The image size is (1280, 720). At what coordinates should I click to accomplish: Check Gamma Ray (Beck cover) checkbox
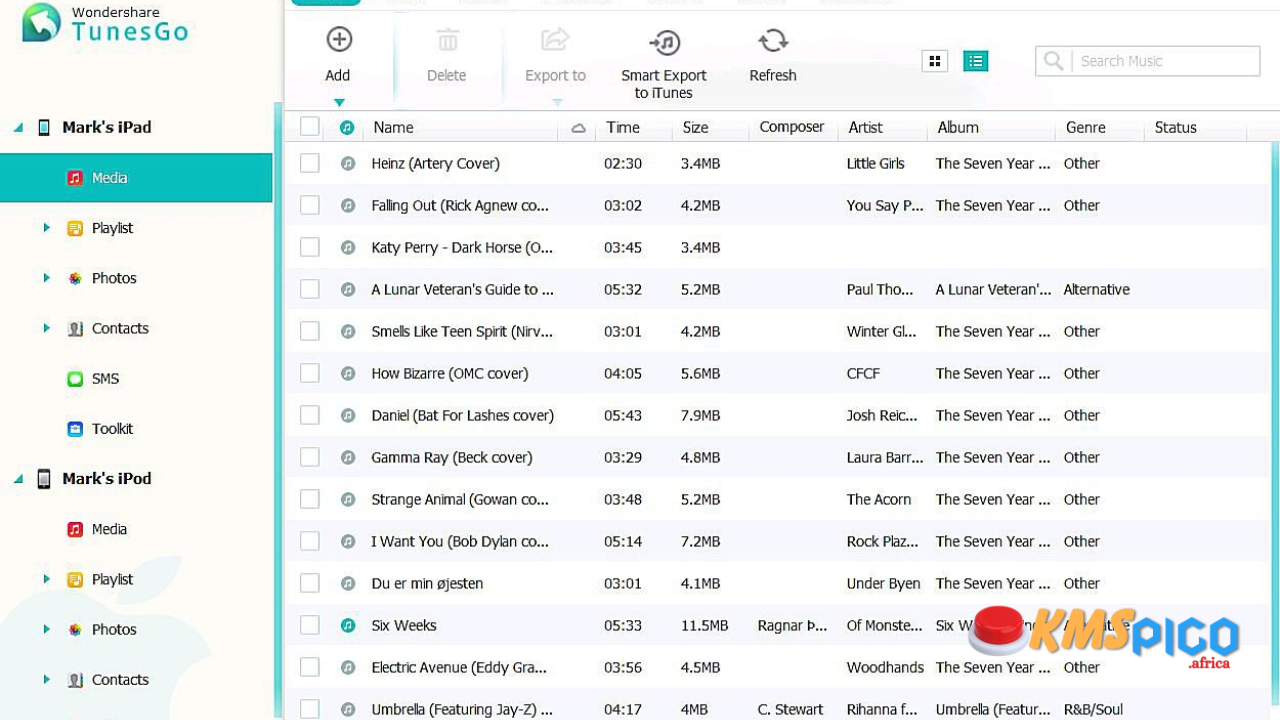[x=310, y=457]
